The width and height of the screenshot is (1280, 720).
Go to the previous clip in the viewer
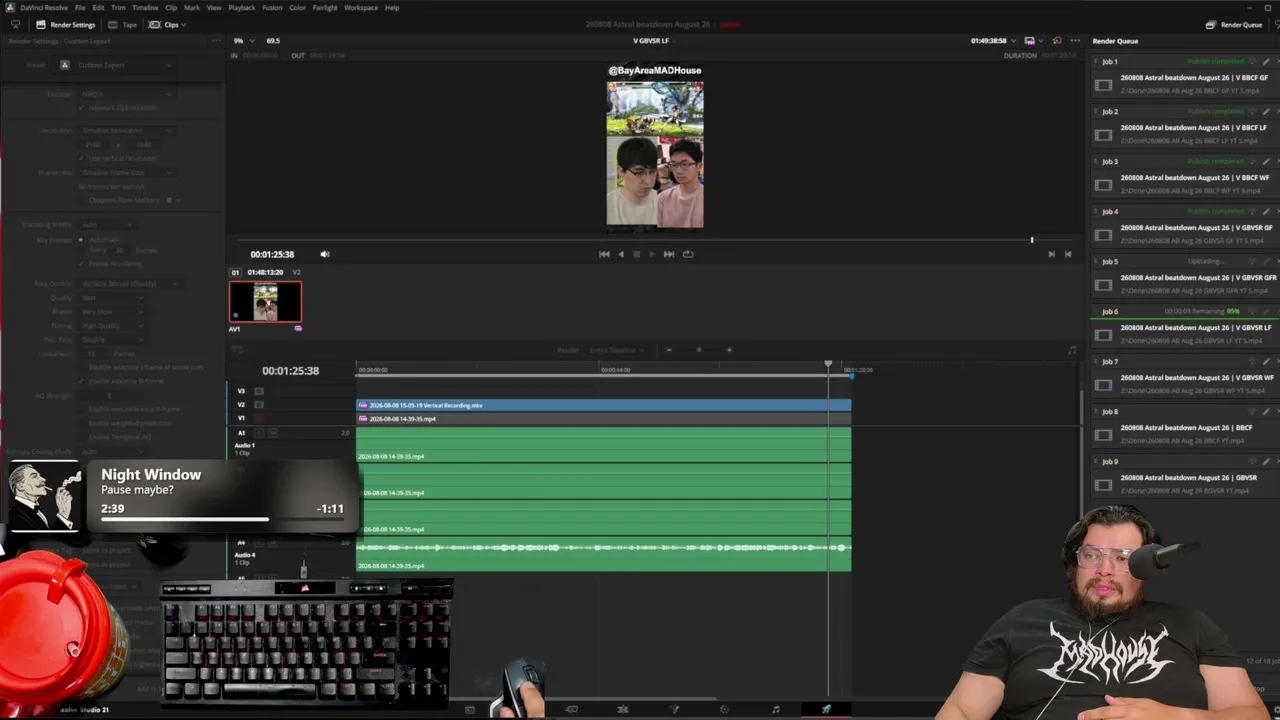1068,254
